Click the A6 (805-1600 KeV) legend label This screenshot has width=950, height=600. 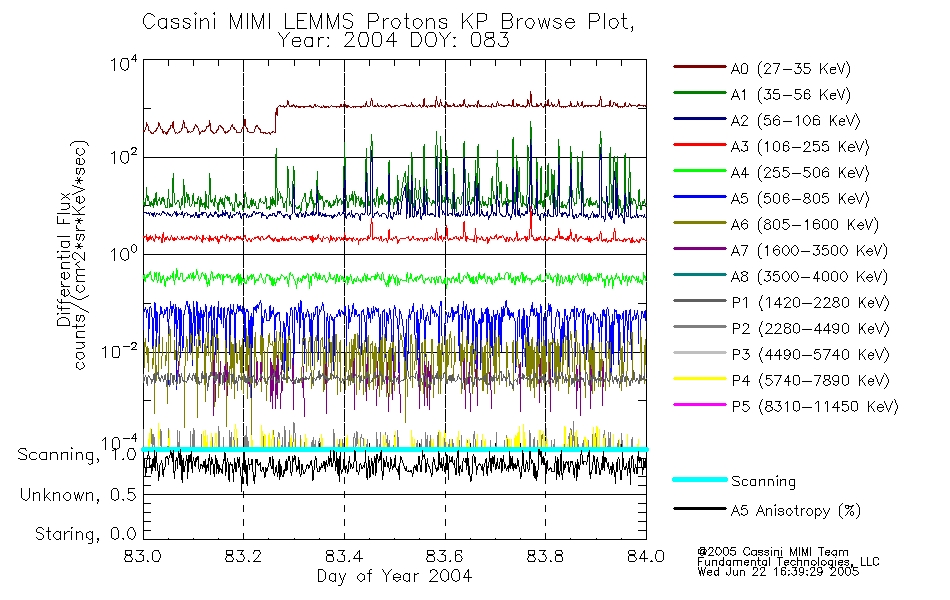(x=805, y=225)
